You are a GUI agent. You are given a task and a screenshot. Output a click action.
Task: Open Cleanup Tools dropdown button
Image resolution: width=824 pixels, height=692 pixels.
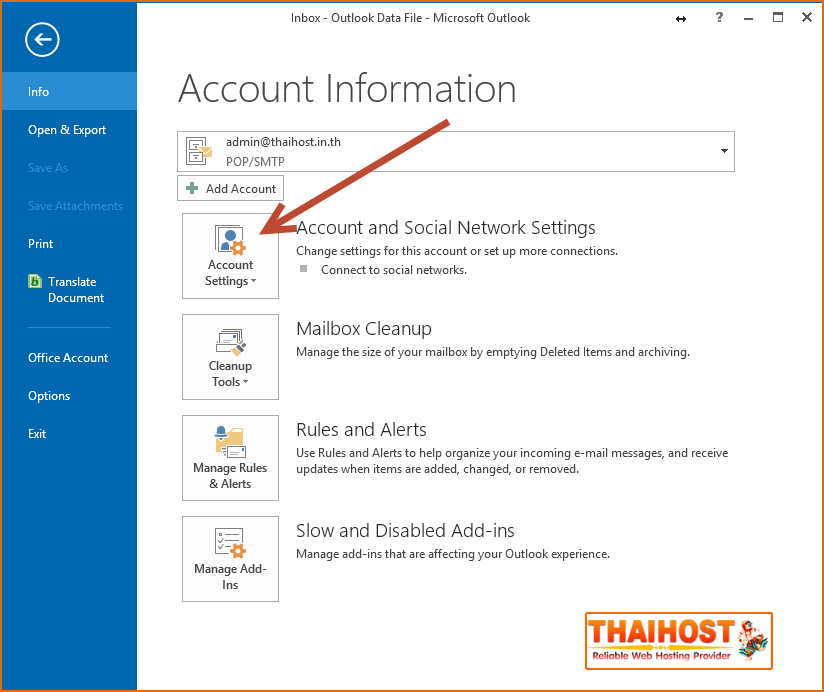click(x=230, y=357)
